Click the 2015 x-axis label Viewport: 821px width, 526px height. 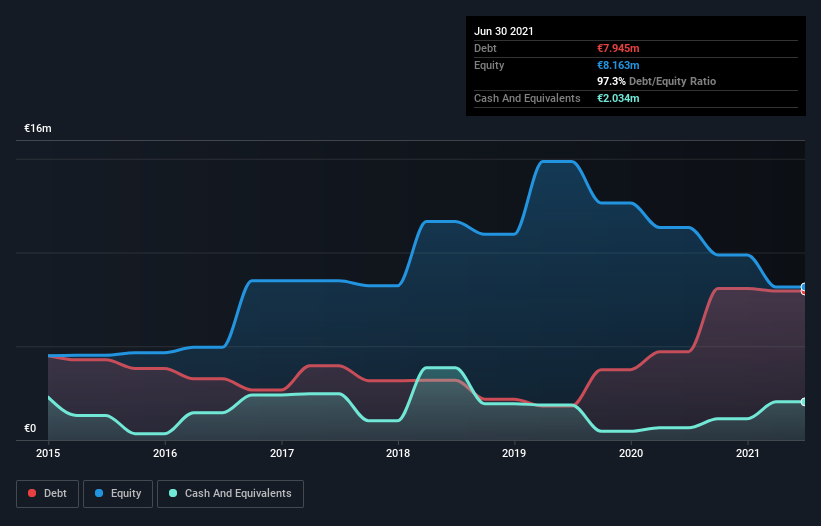pyautogui.click(x=48, y=453)
